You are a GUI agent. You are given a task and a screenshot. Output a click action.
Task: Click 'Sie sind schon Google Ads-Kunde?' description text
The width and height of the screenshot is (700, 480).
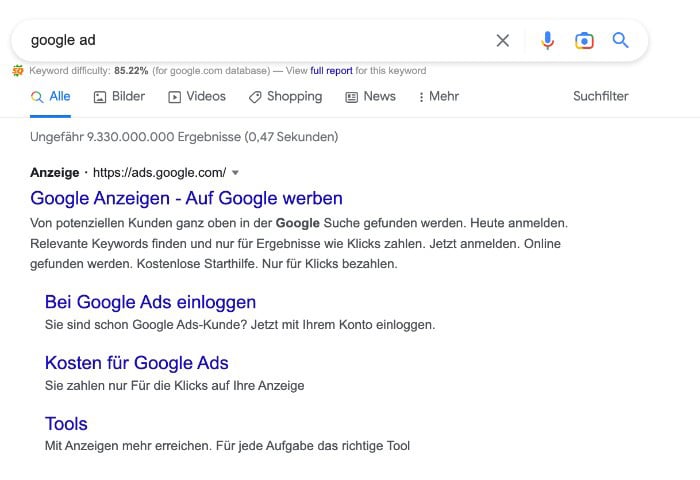(x=240, y=325)
